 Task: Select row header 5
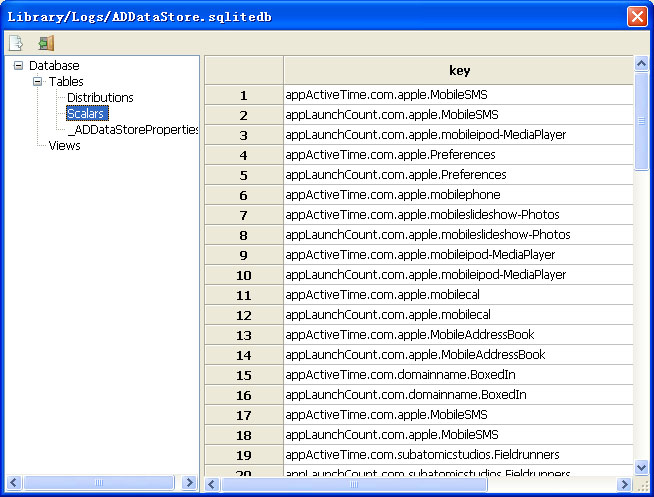point(244,175)
